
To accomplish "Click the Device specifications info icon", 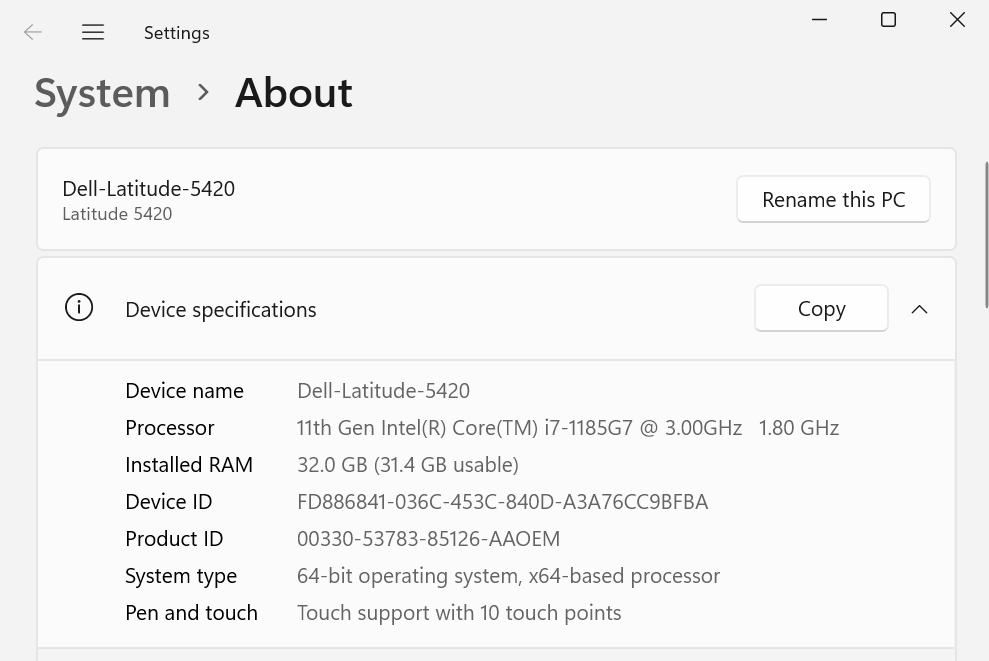I will pyautogui.click(x=79, y=308).
